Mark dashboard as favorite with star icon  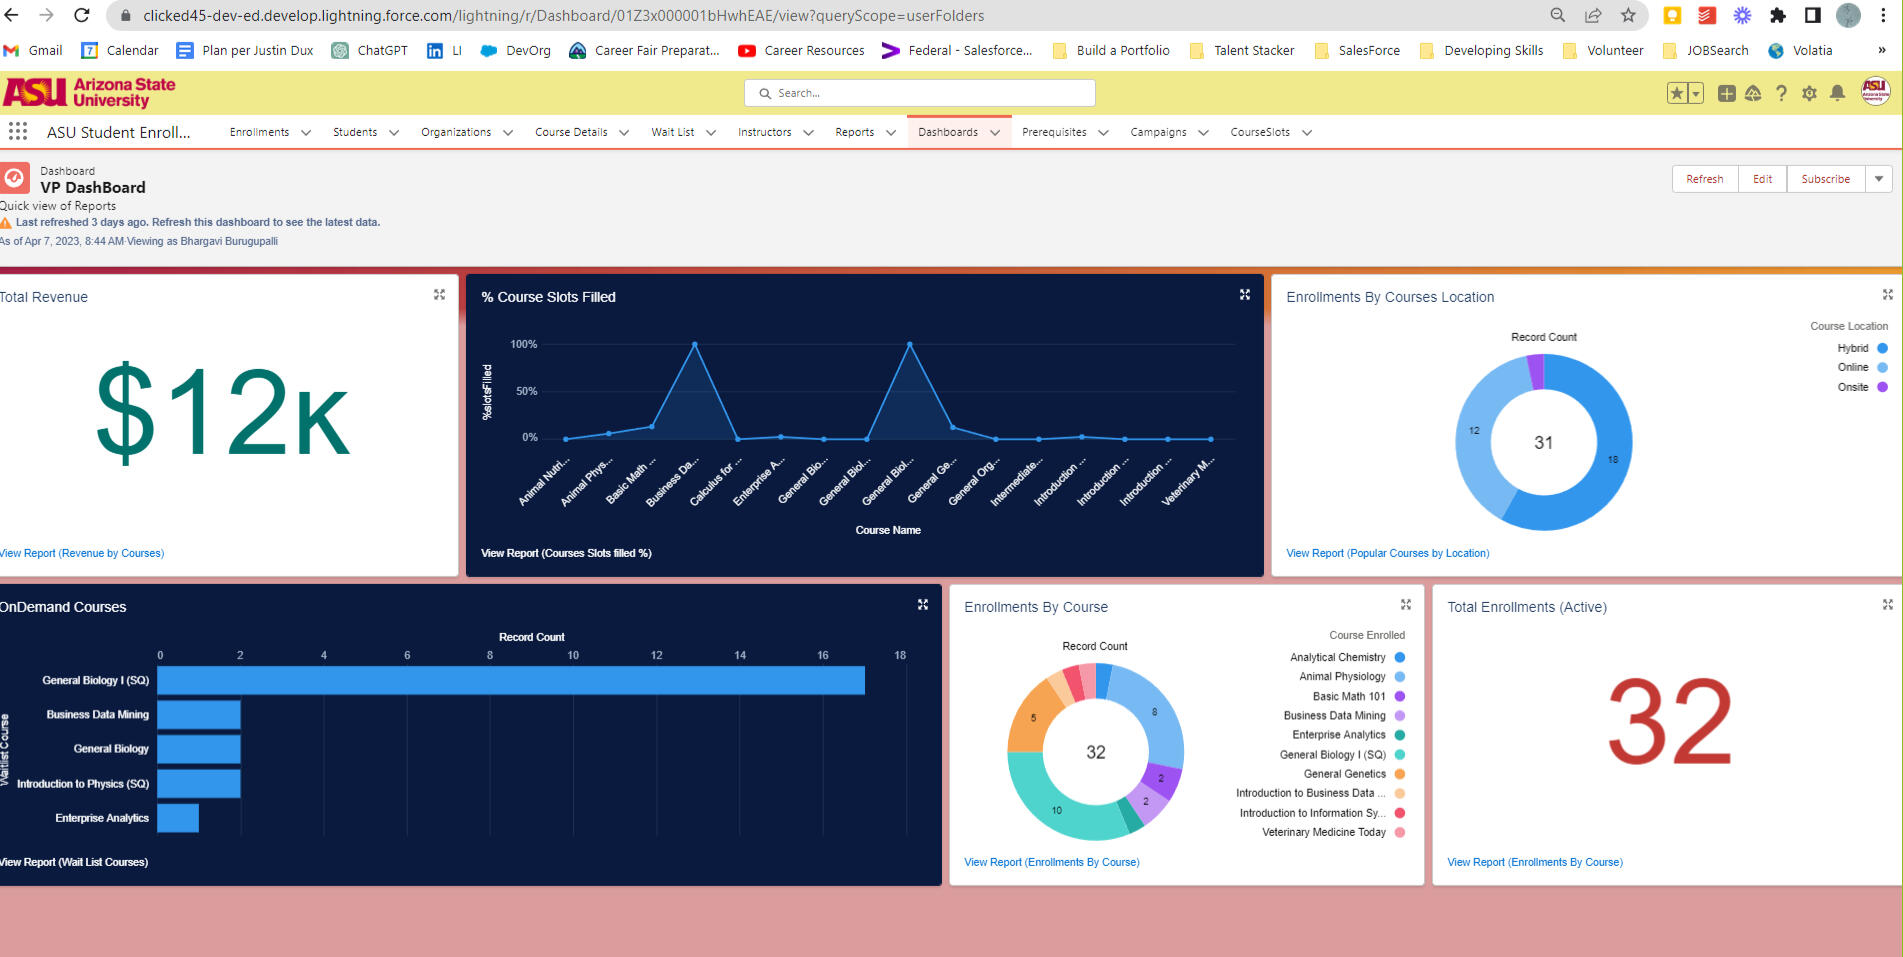pyautogui.click(x=1676, y=92)
